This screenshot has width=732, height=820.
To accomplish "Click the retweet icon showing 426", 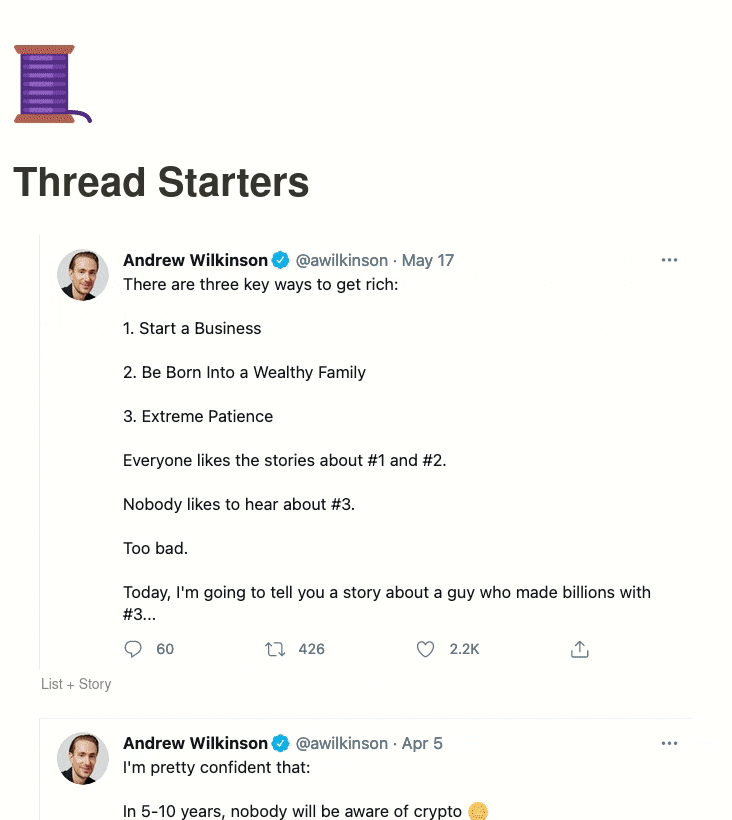I will coord(275,648).
